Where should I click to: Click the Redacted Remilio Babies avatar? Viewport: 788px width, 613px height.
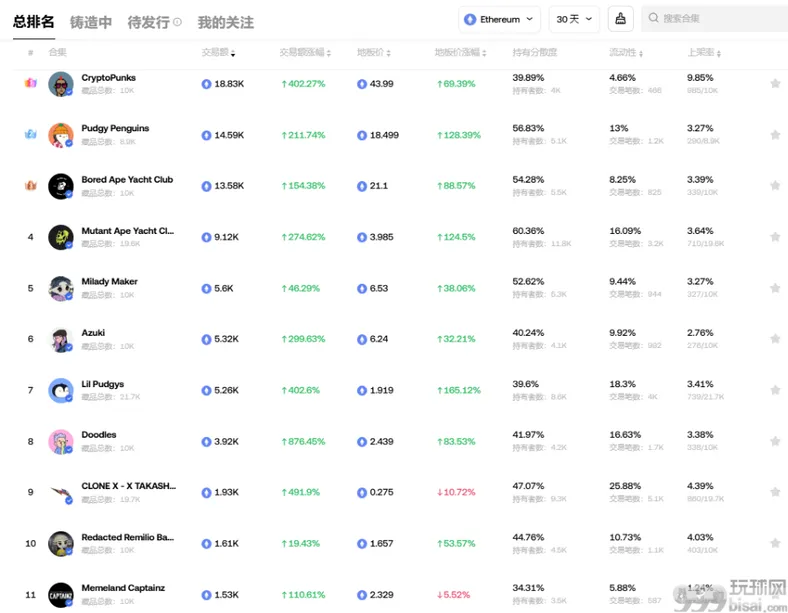(61, 544)
